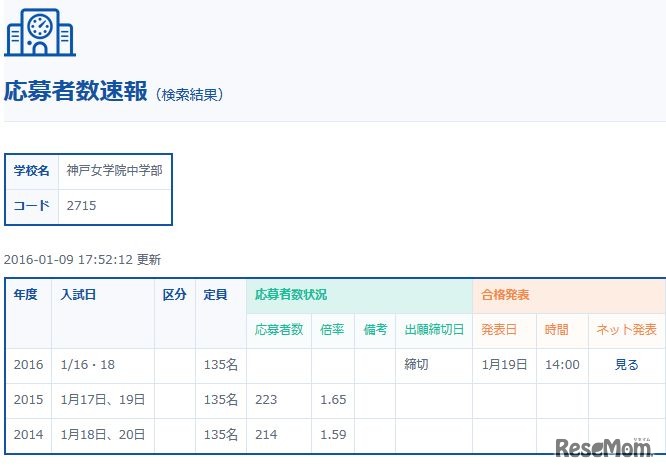This screenshot has height=471, width=666.
Task: Click the 締切 status in 2016 row
Action: [416, 365]
